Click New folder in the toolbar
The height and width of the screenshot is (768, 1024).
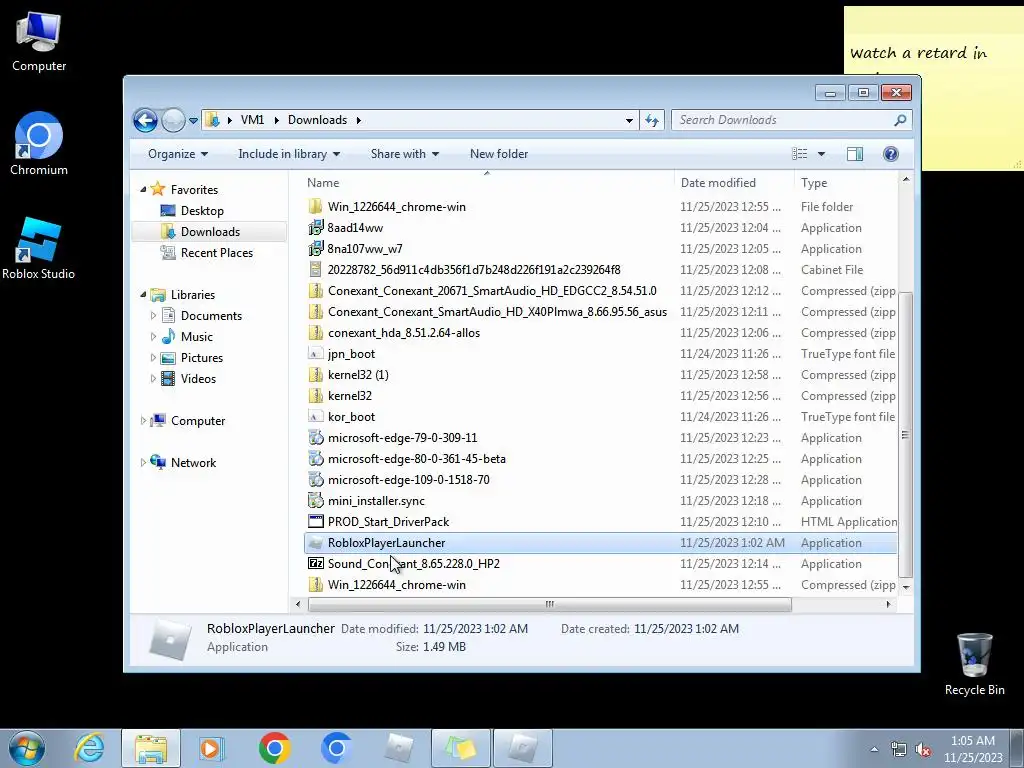[x=499, y=154]
